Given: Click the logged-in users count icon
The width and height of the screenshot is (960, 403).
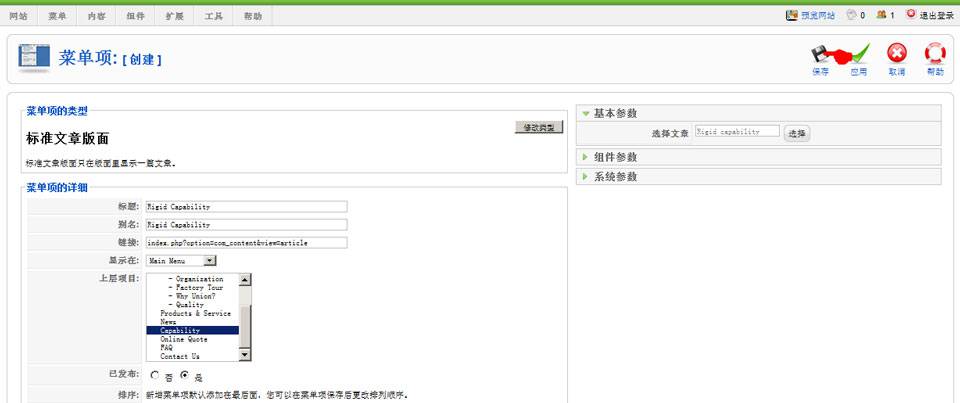Looking at the screenshot, I should [882, 15].
